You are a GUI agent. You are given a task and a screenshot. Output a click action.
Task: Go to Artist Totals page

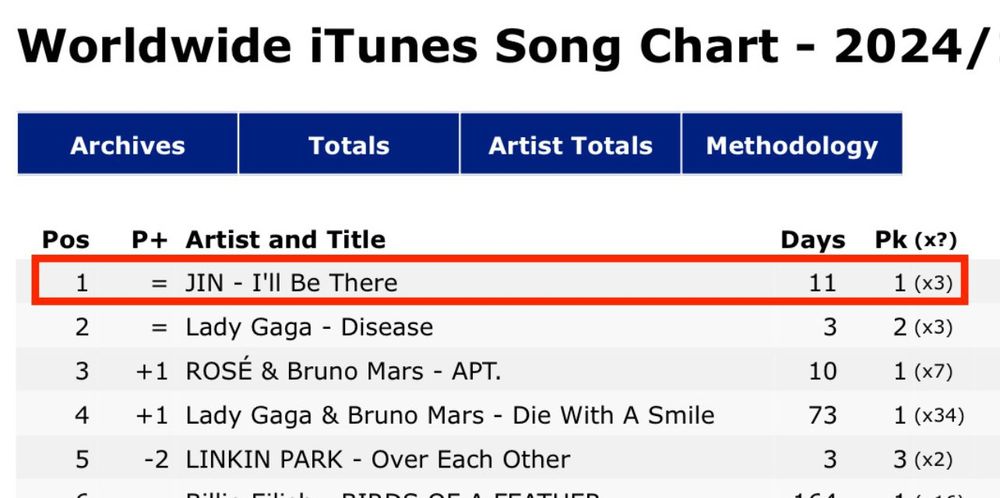[570, 144]
